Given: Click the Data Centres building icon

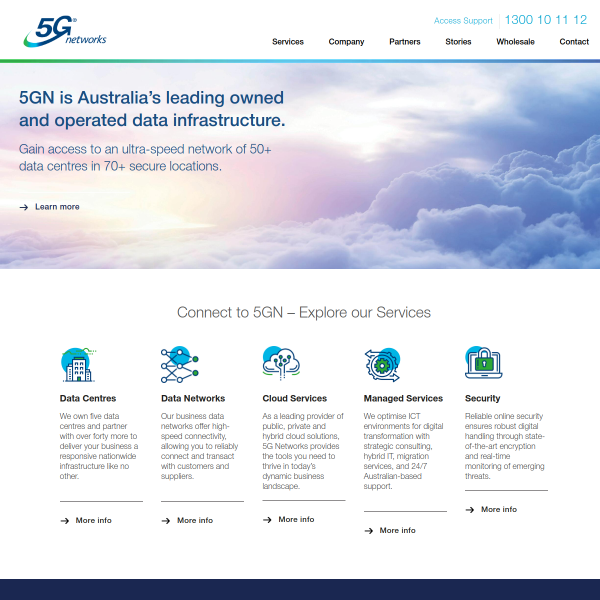Looking at the screenshot, I should pyautogui.click(x=78, y=365).
